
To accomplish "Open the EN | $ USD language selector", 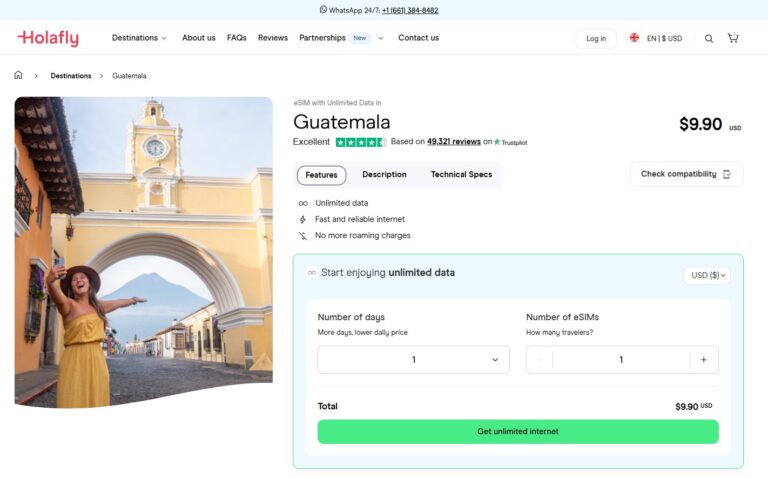I will [x=664, y=38].
